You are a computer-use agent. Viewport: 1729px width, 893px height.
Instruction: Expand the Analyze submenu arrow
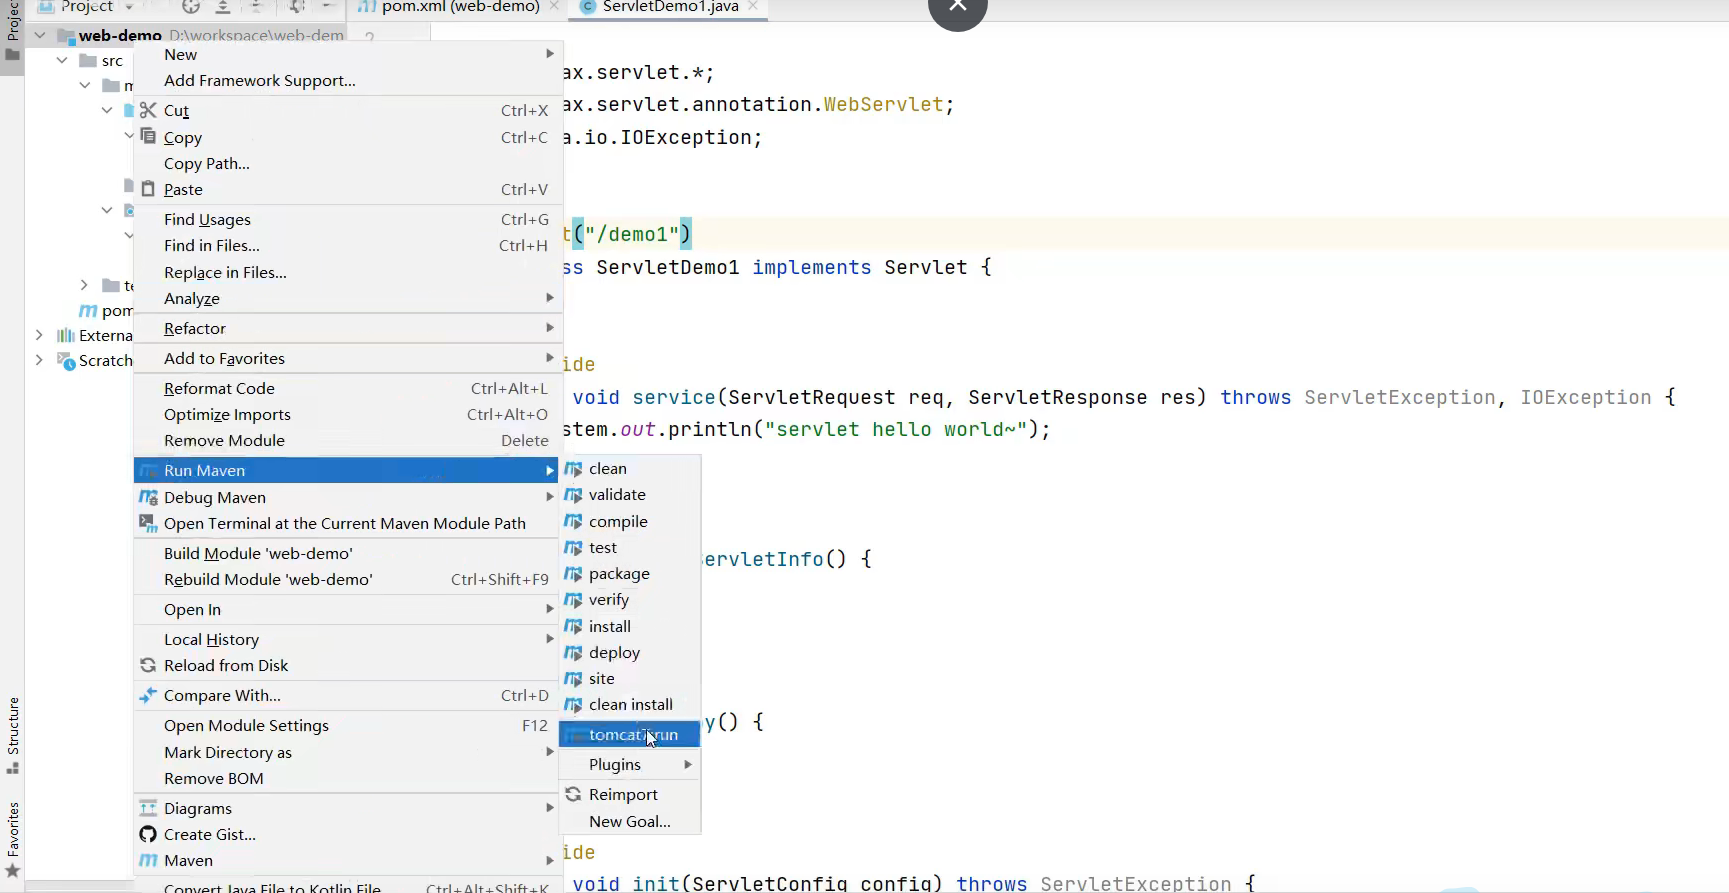click(x=549, y=298)
